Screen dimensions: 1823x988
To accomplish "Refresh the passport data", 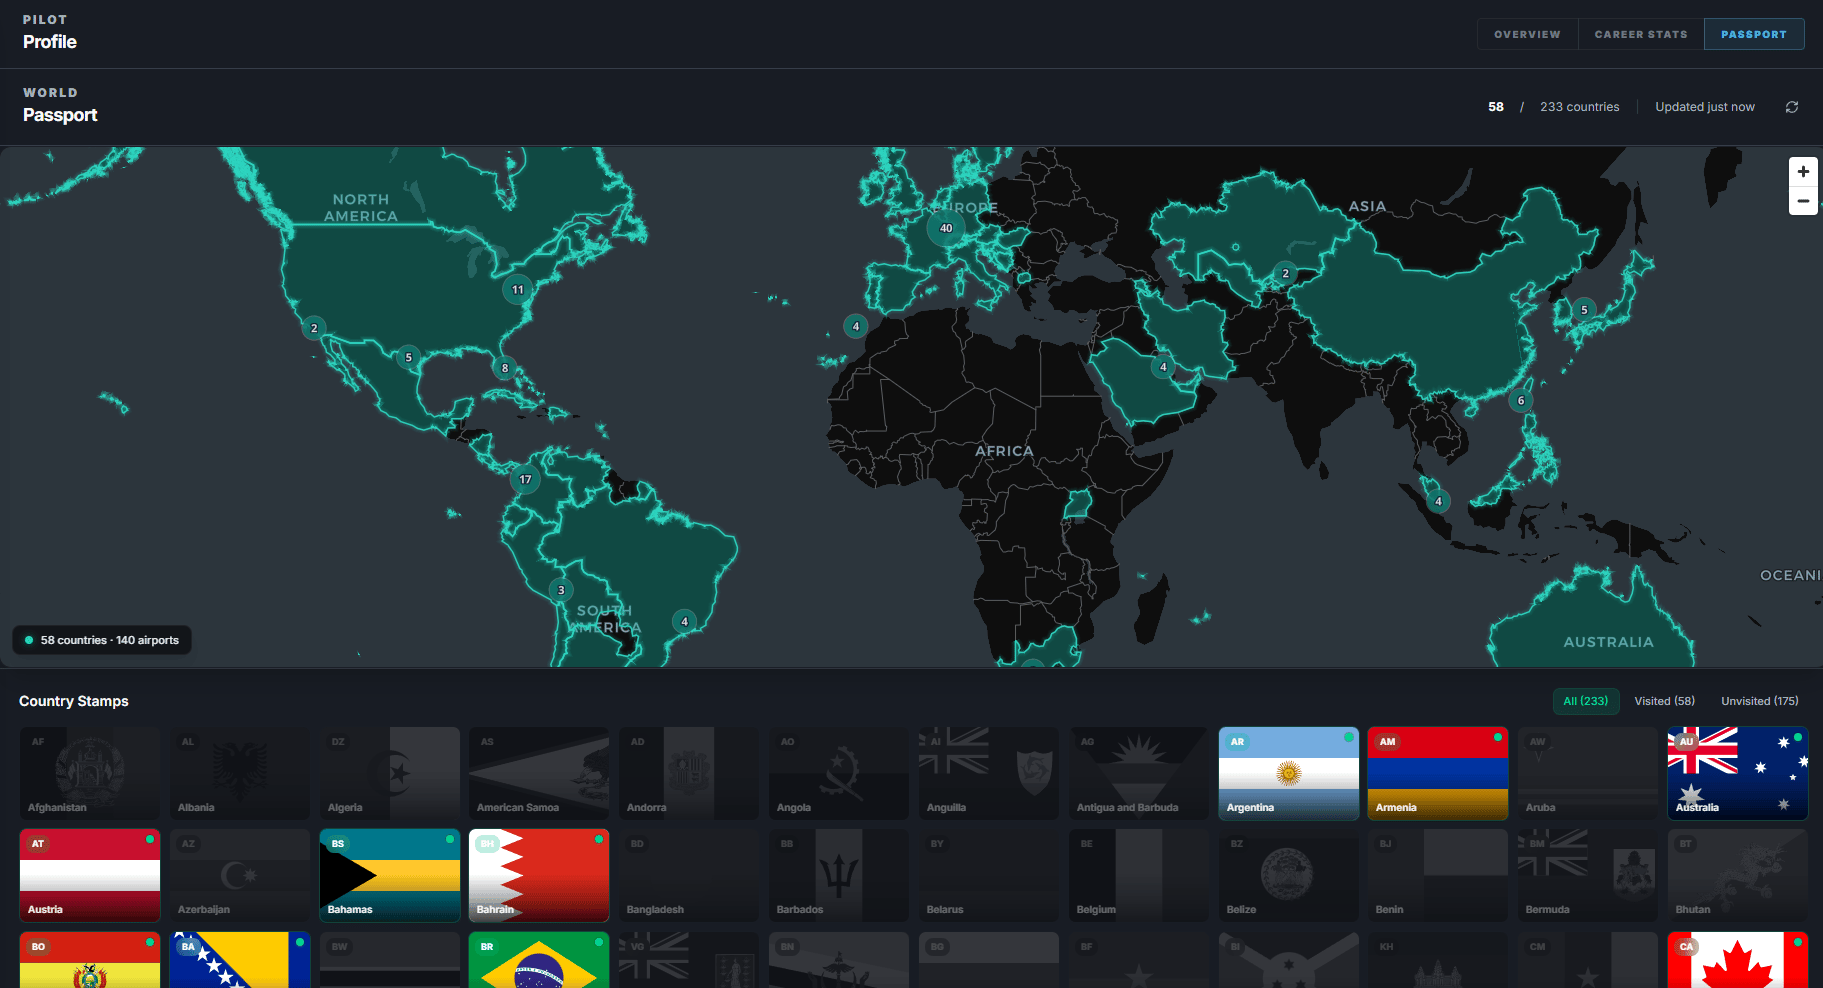I will (x=1792, y=107).
